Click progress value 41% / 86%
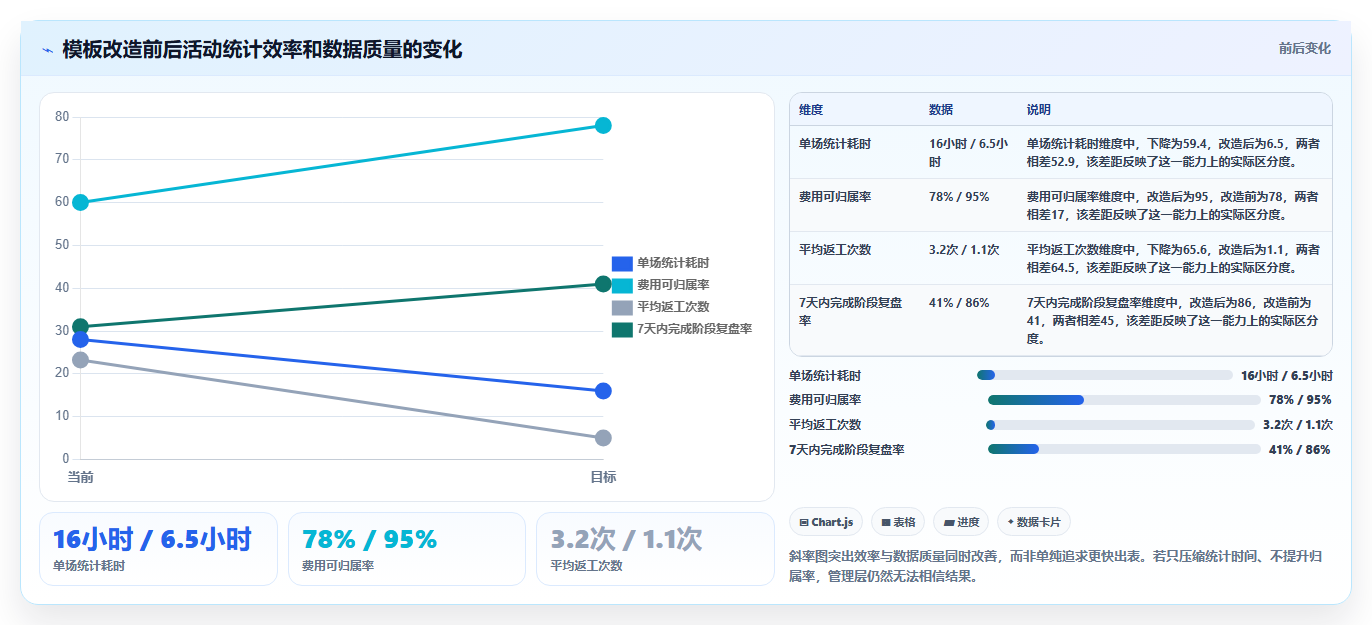This screenshot has height=625, width=1372. click(1300, 450)
